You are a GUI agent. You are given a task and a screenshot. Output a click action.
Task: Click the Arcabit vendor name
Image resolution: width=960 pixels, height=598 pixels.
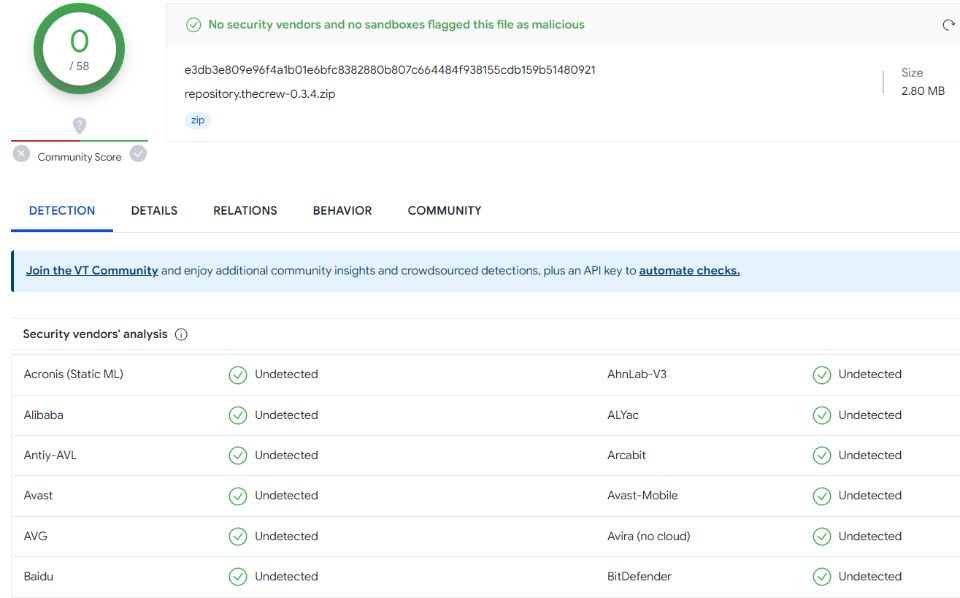click(626, 455)
